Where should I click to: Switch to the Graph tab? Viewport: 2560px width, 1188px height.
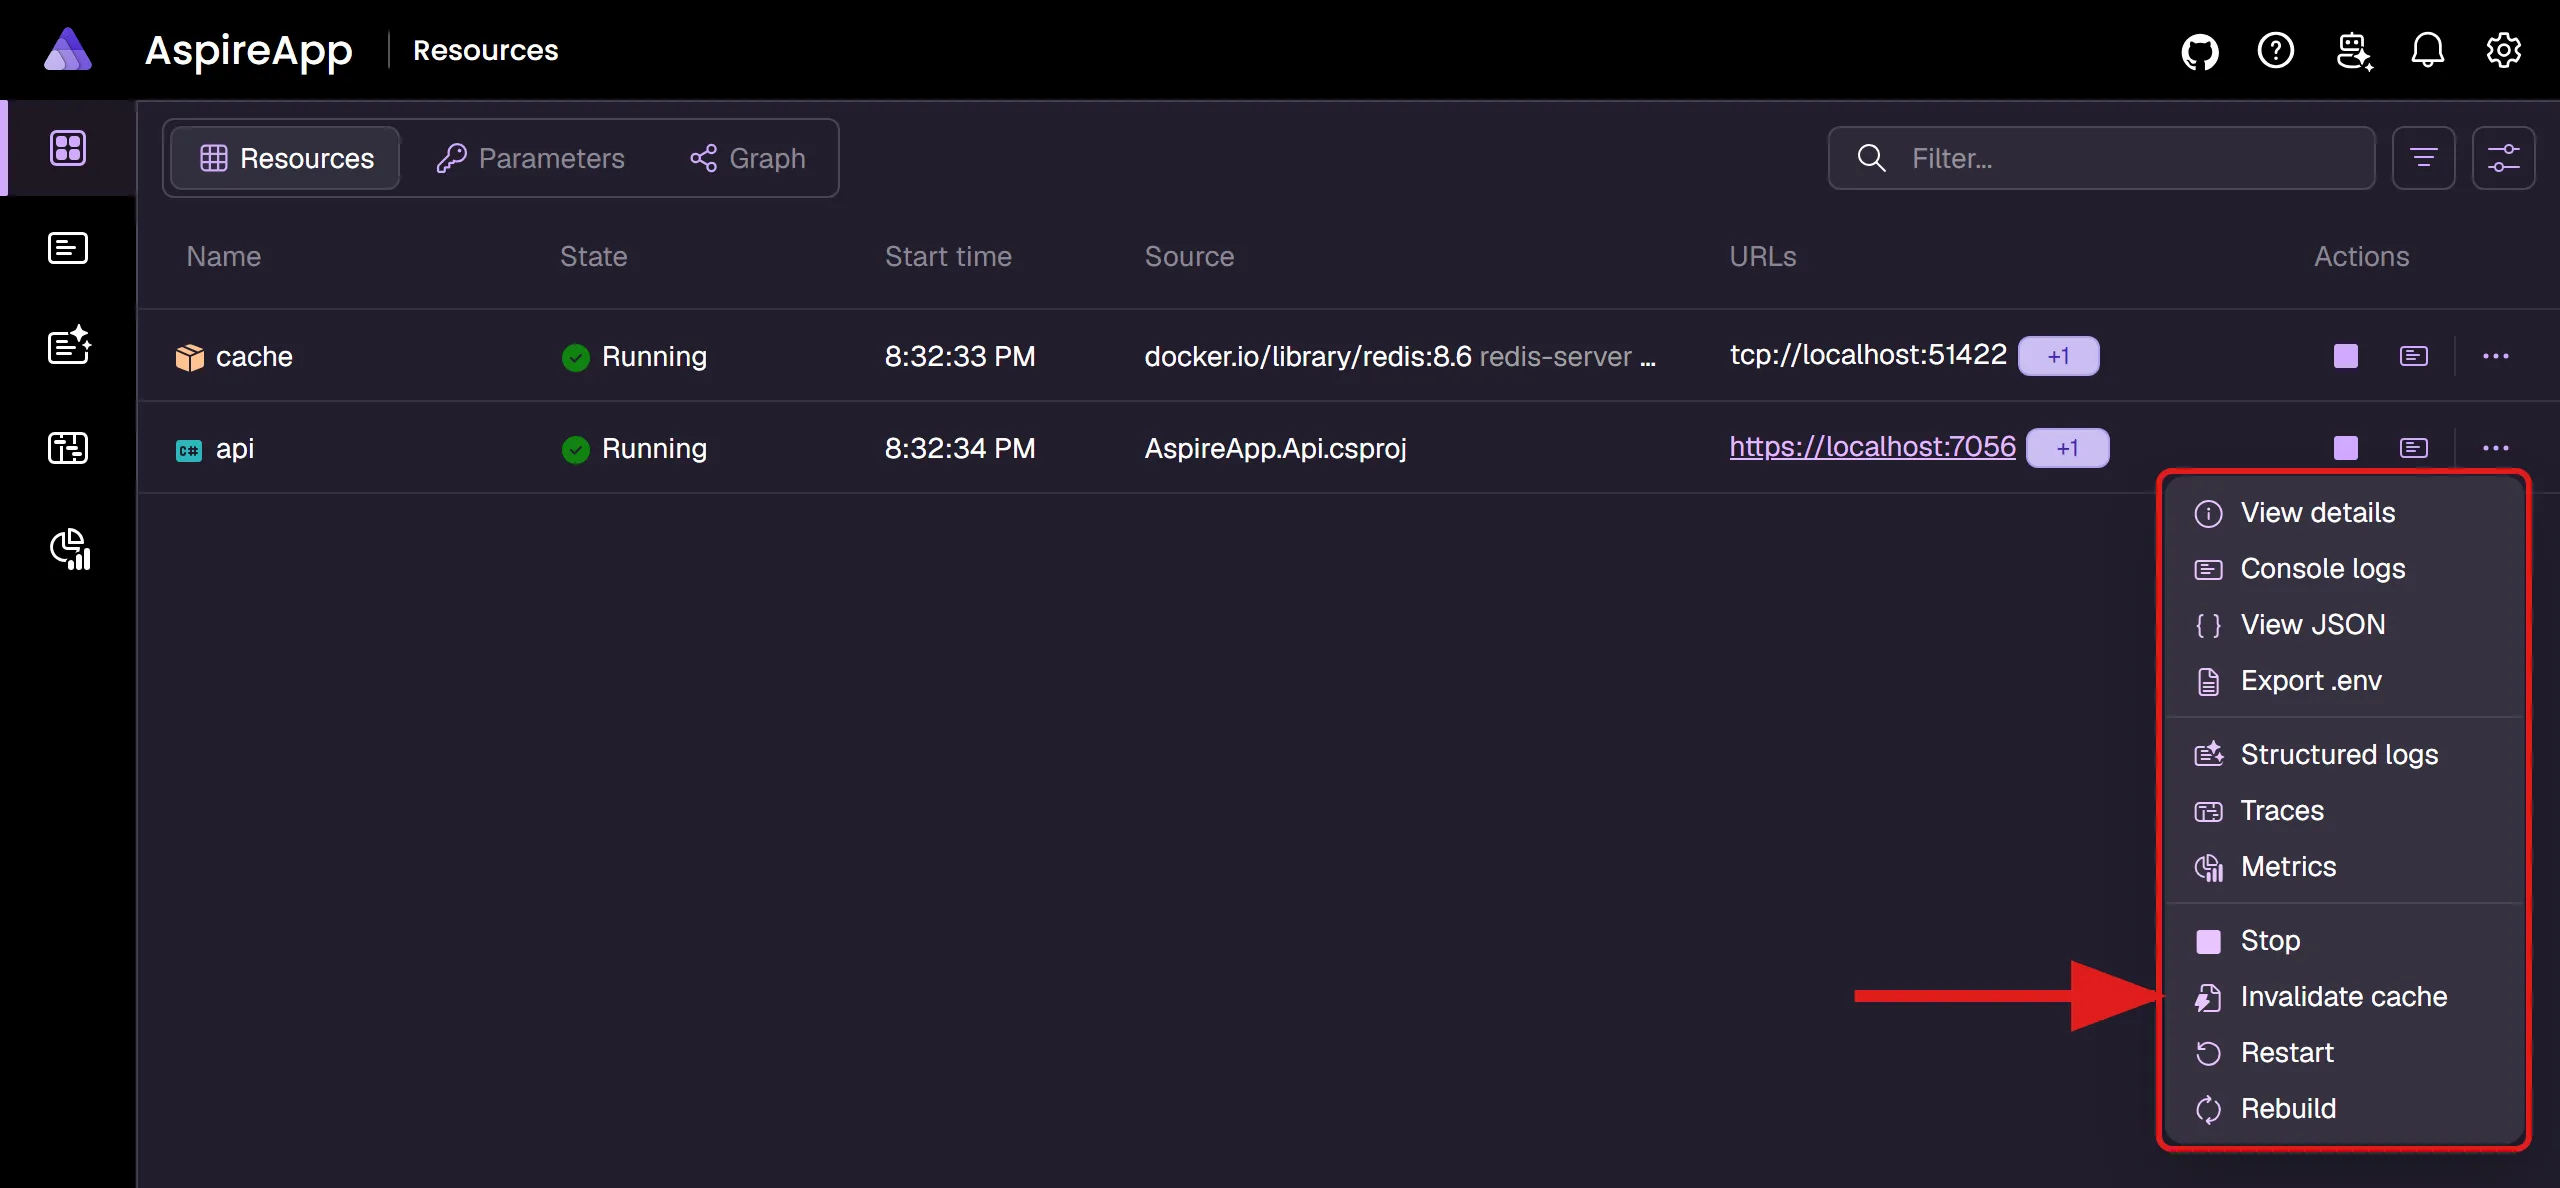tap(748, 158)
